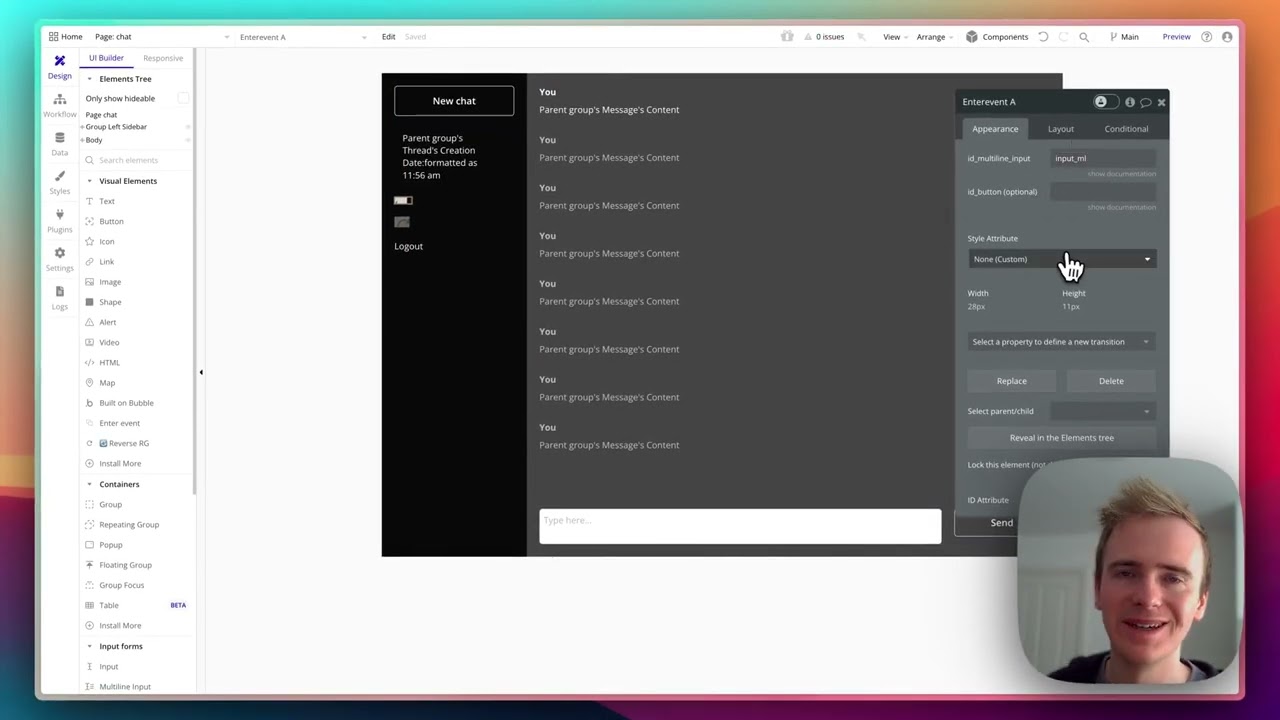Open Components in top bar

pos(997,37)
